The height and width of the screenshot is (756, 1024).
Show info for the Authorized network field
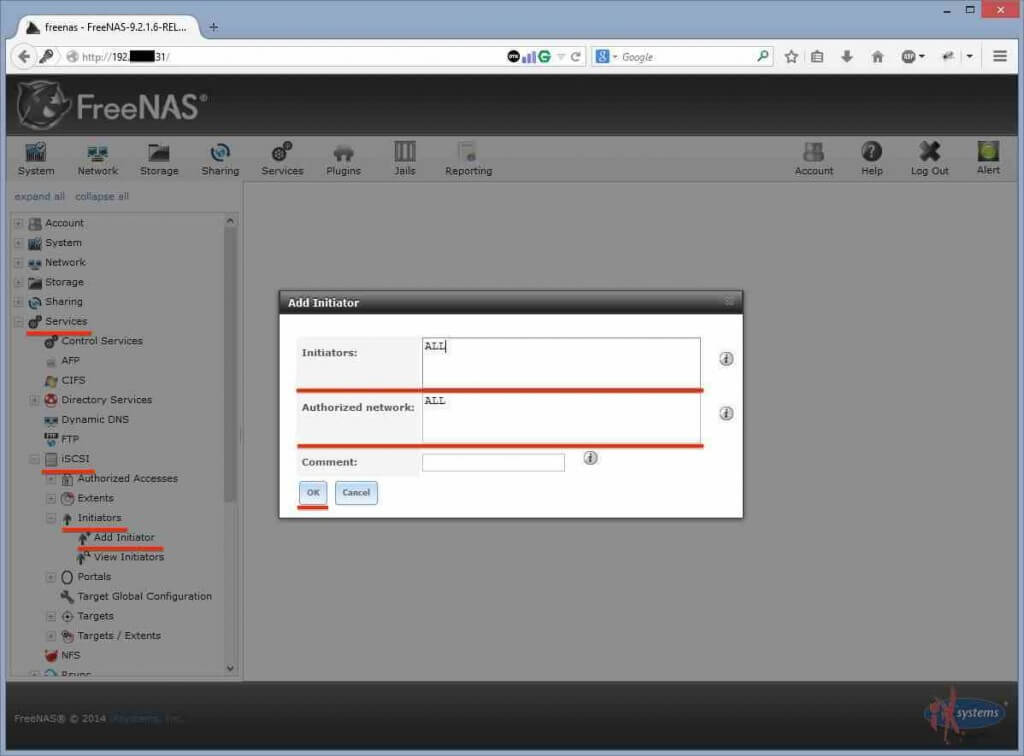(x=726, y=413)
